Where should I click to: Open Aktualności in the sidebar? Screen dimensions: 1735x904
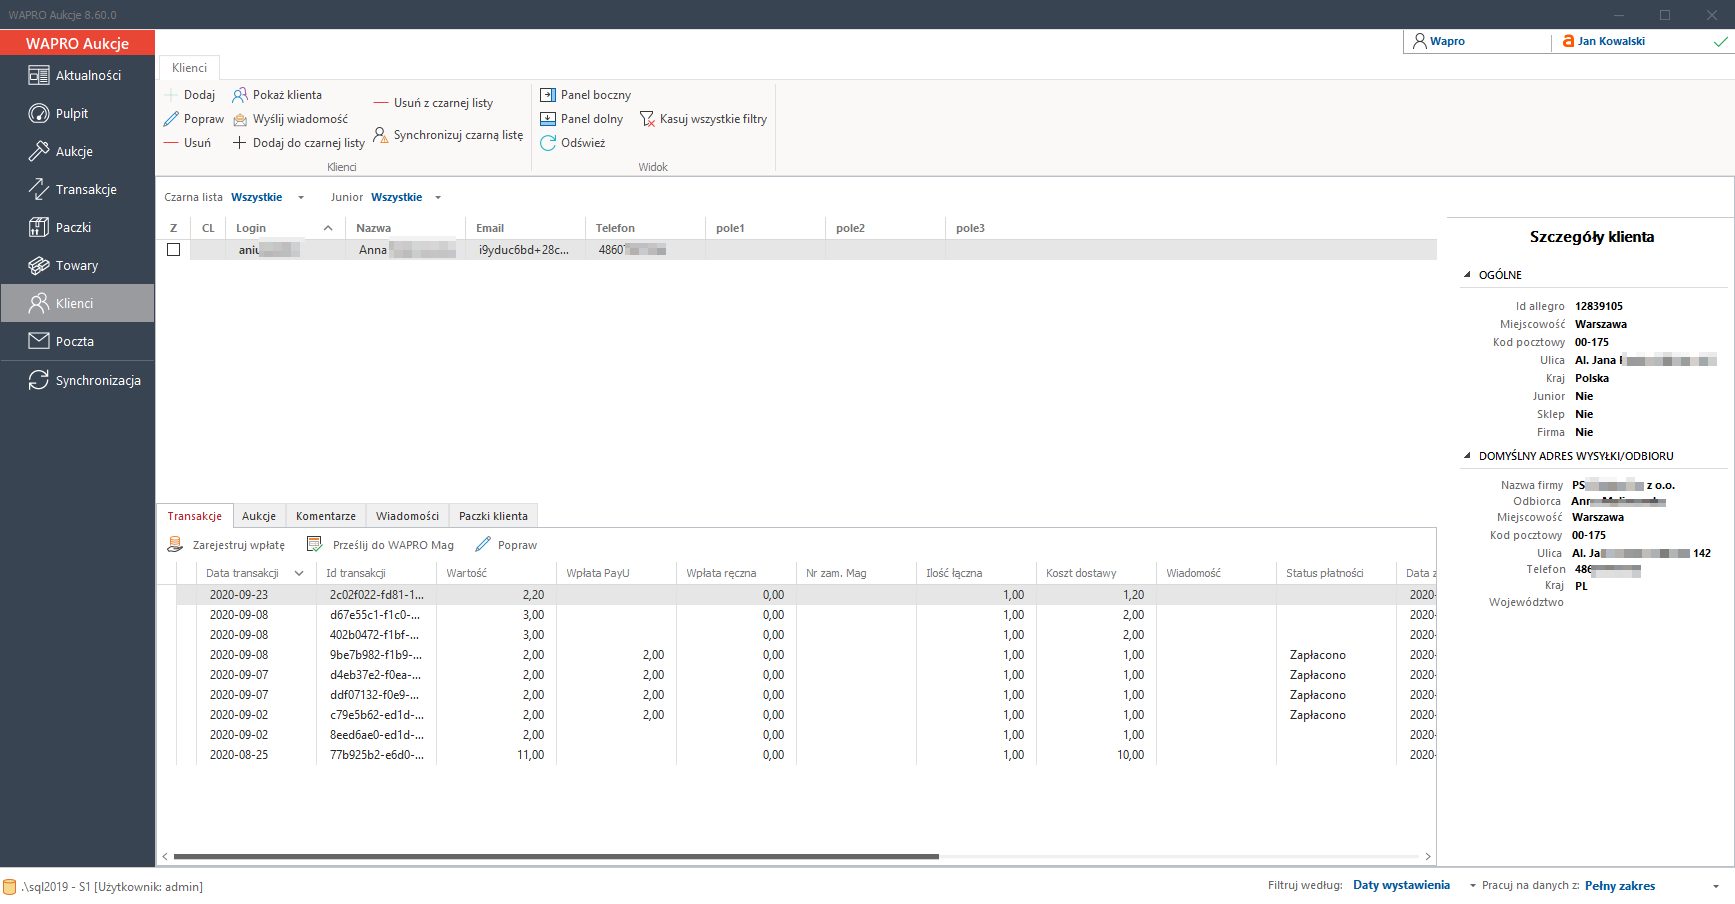[77, 75]
